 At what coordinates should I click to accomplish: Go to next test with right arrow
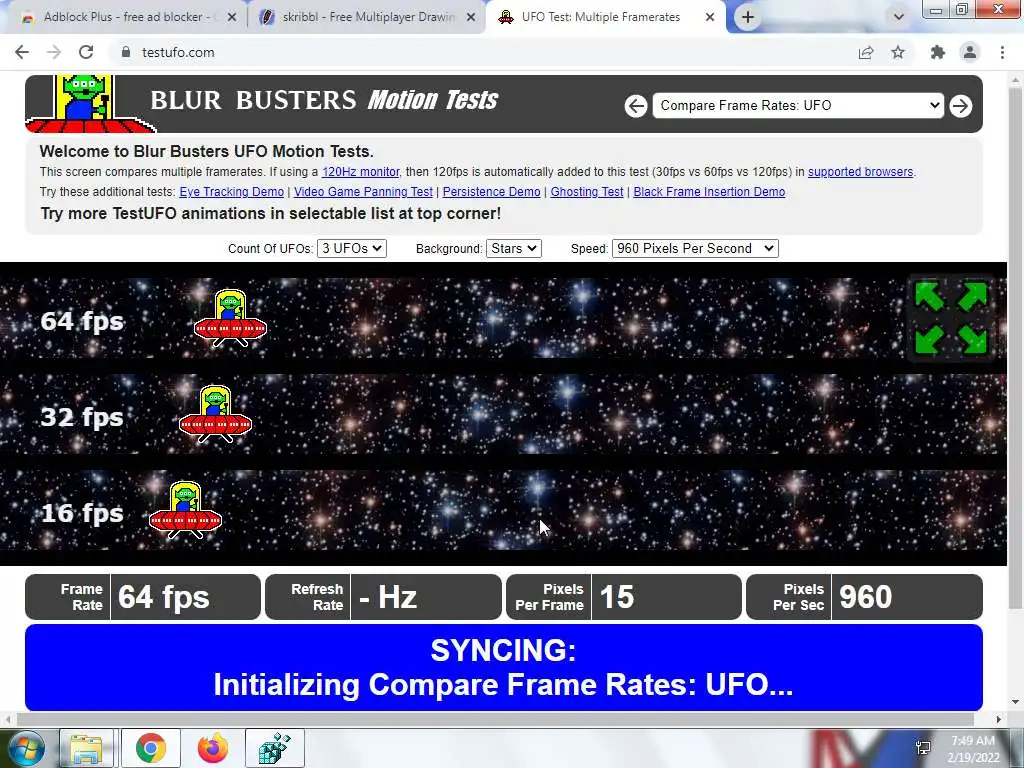coord(961,106)
